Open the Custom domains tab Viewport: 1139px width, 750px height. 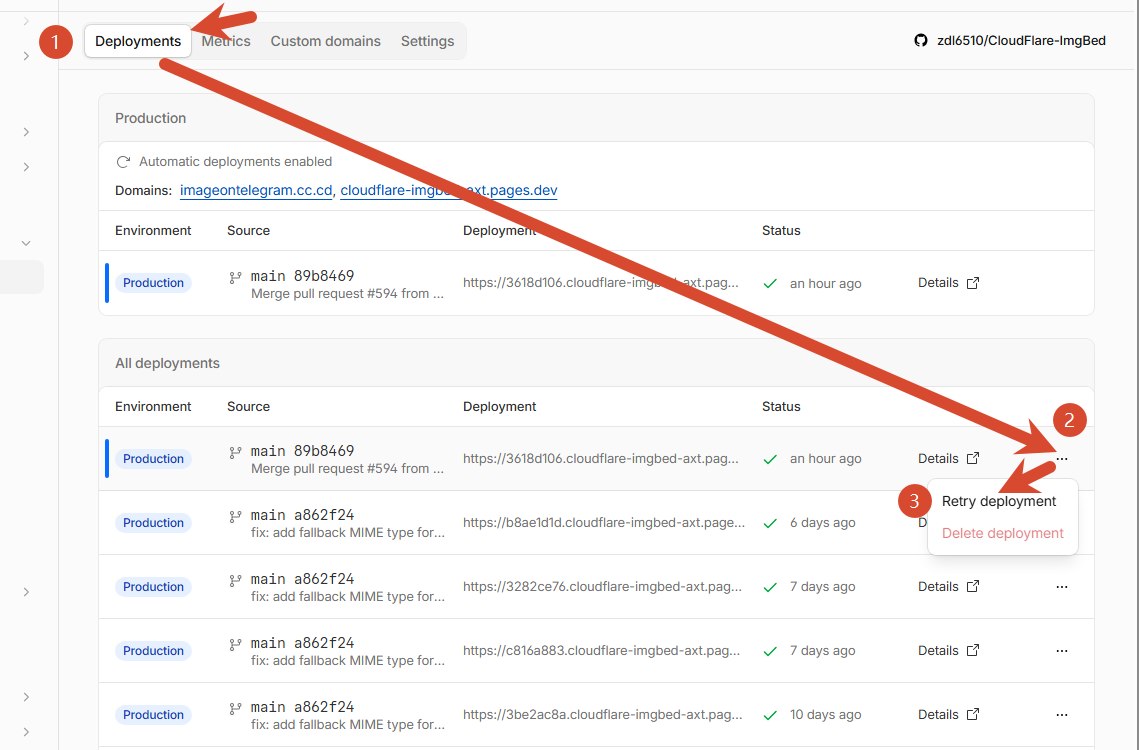325,41
